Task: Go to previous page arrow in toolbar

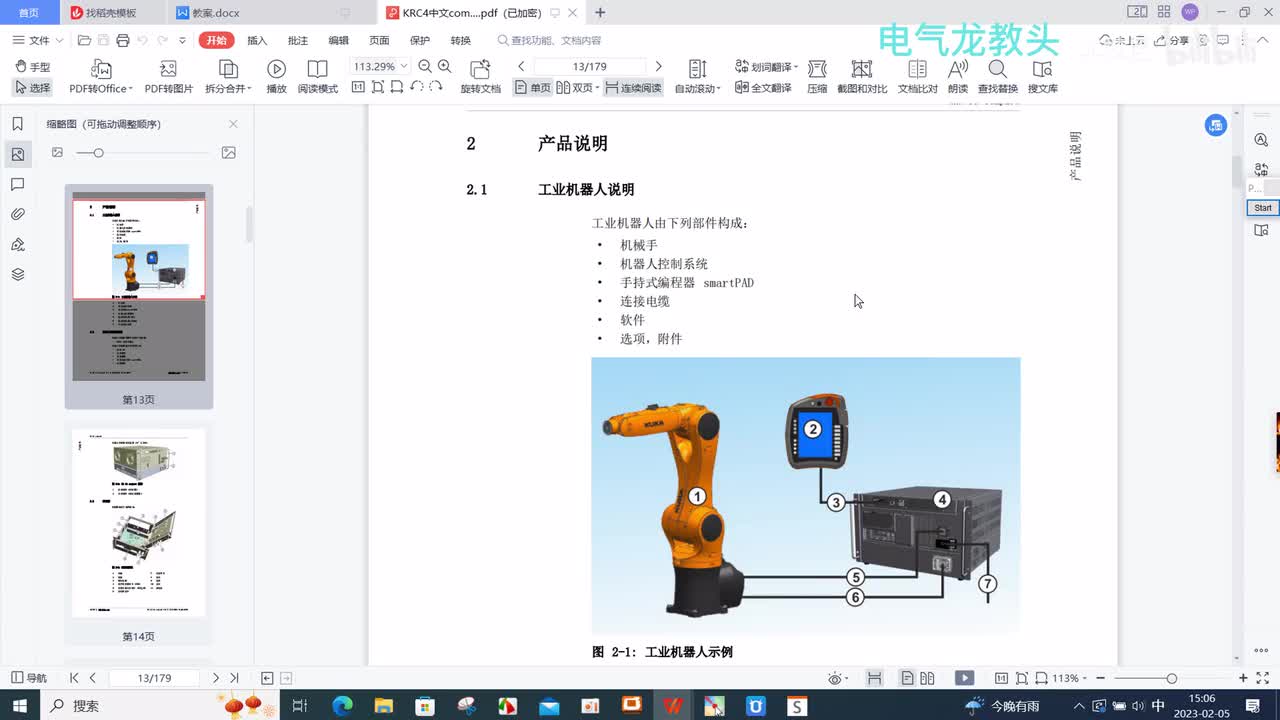Action: coord(521,66)
